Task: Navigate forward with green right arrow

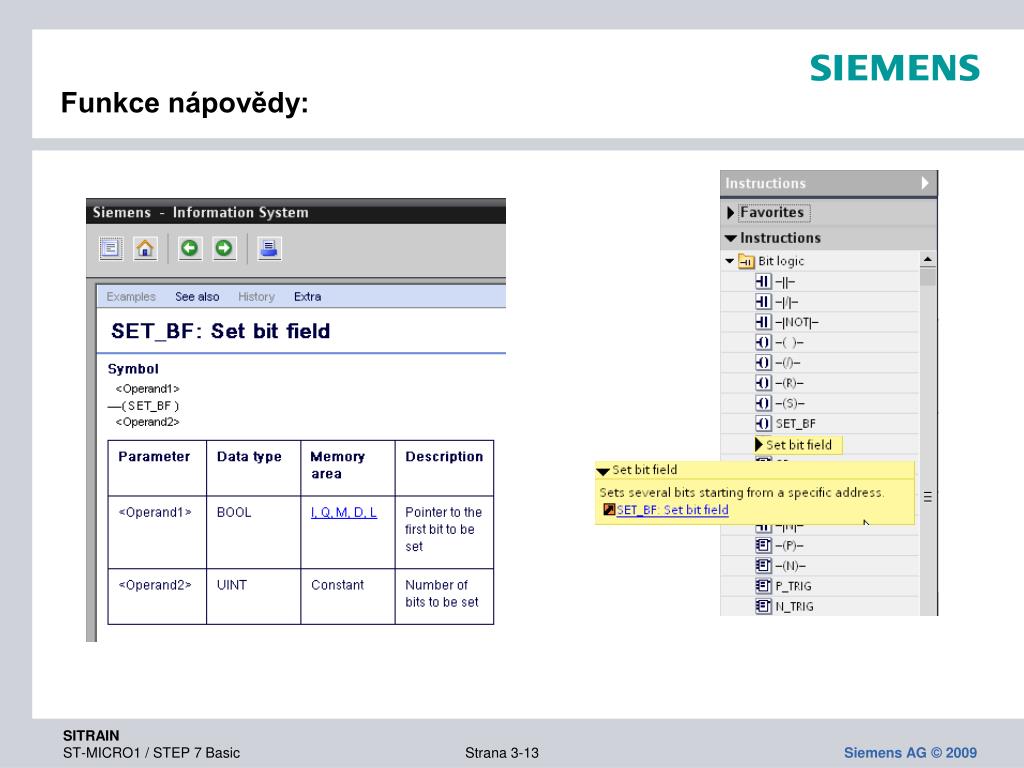Action: (224, 248)
